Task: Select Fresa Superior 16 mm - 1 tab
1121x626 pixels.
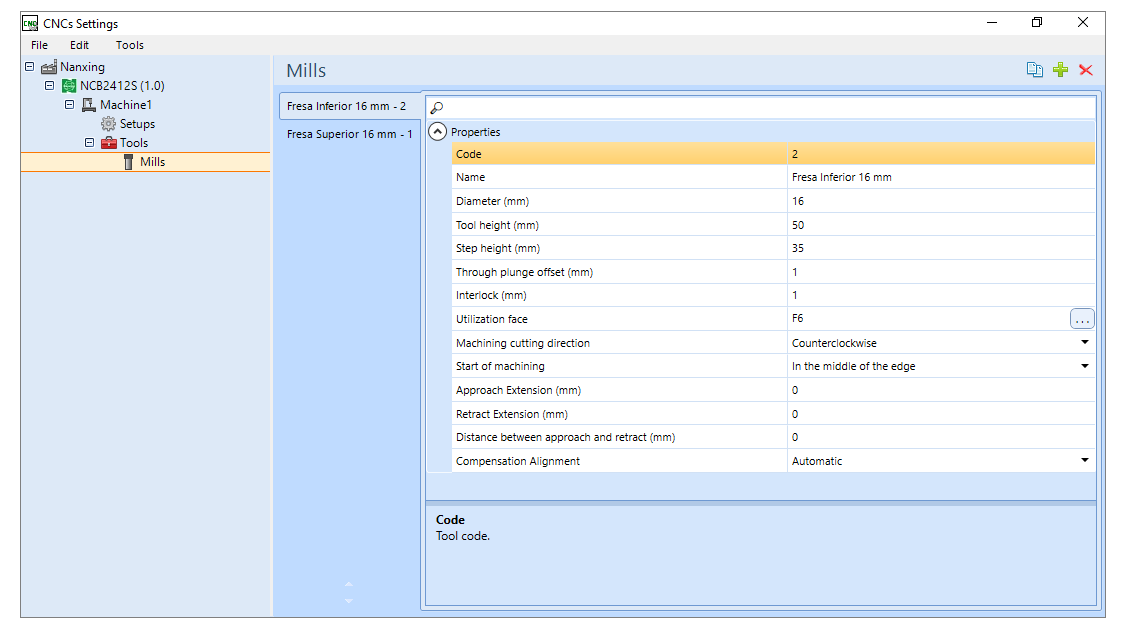Action: (349, 134)
